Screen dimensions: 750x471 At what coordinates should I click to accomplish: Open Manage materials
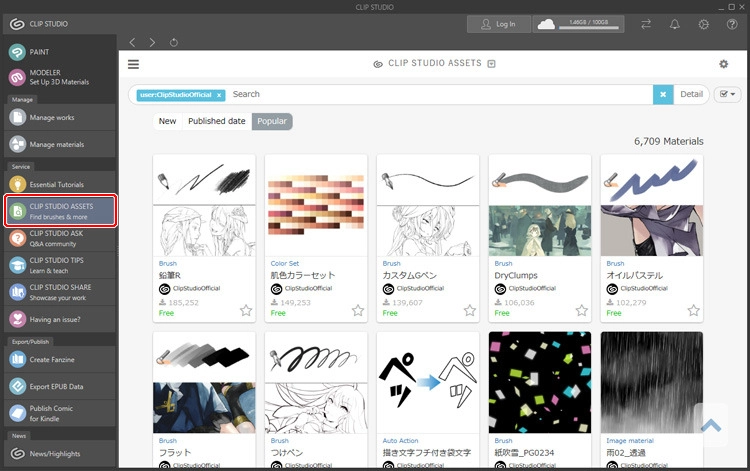[59, 144]
